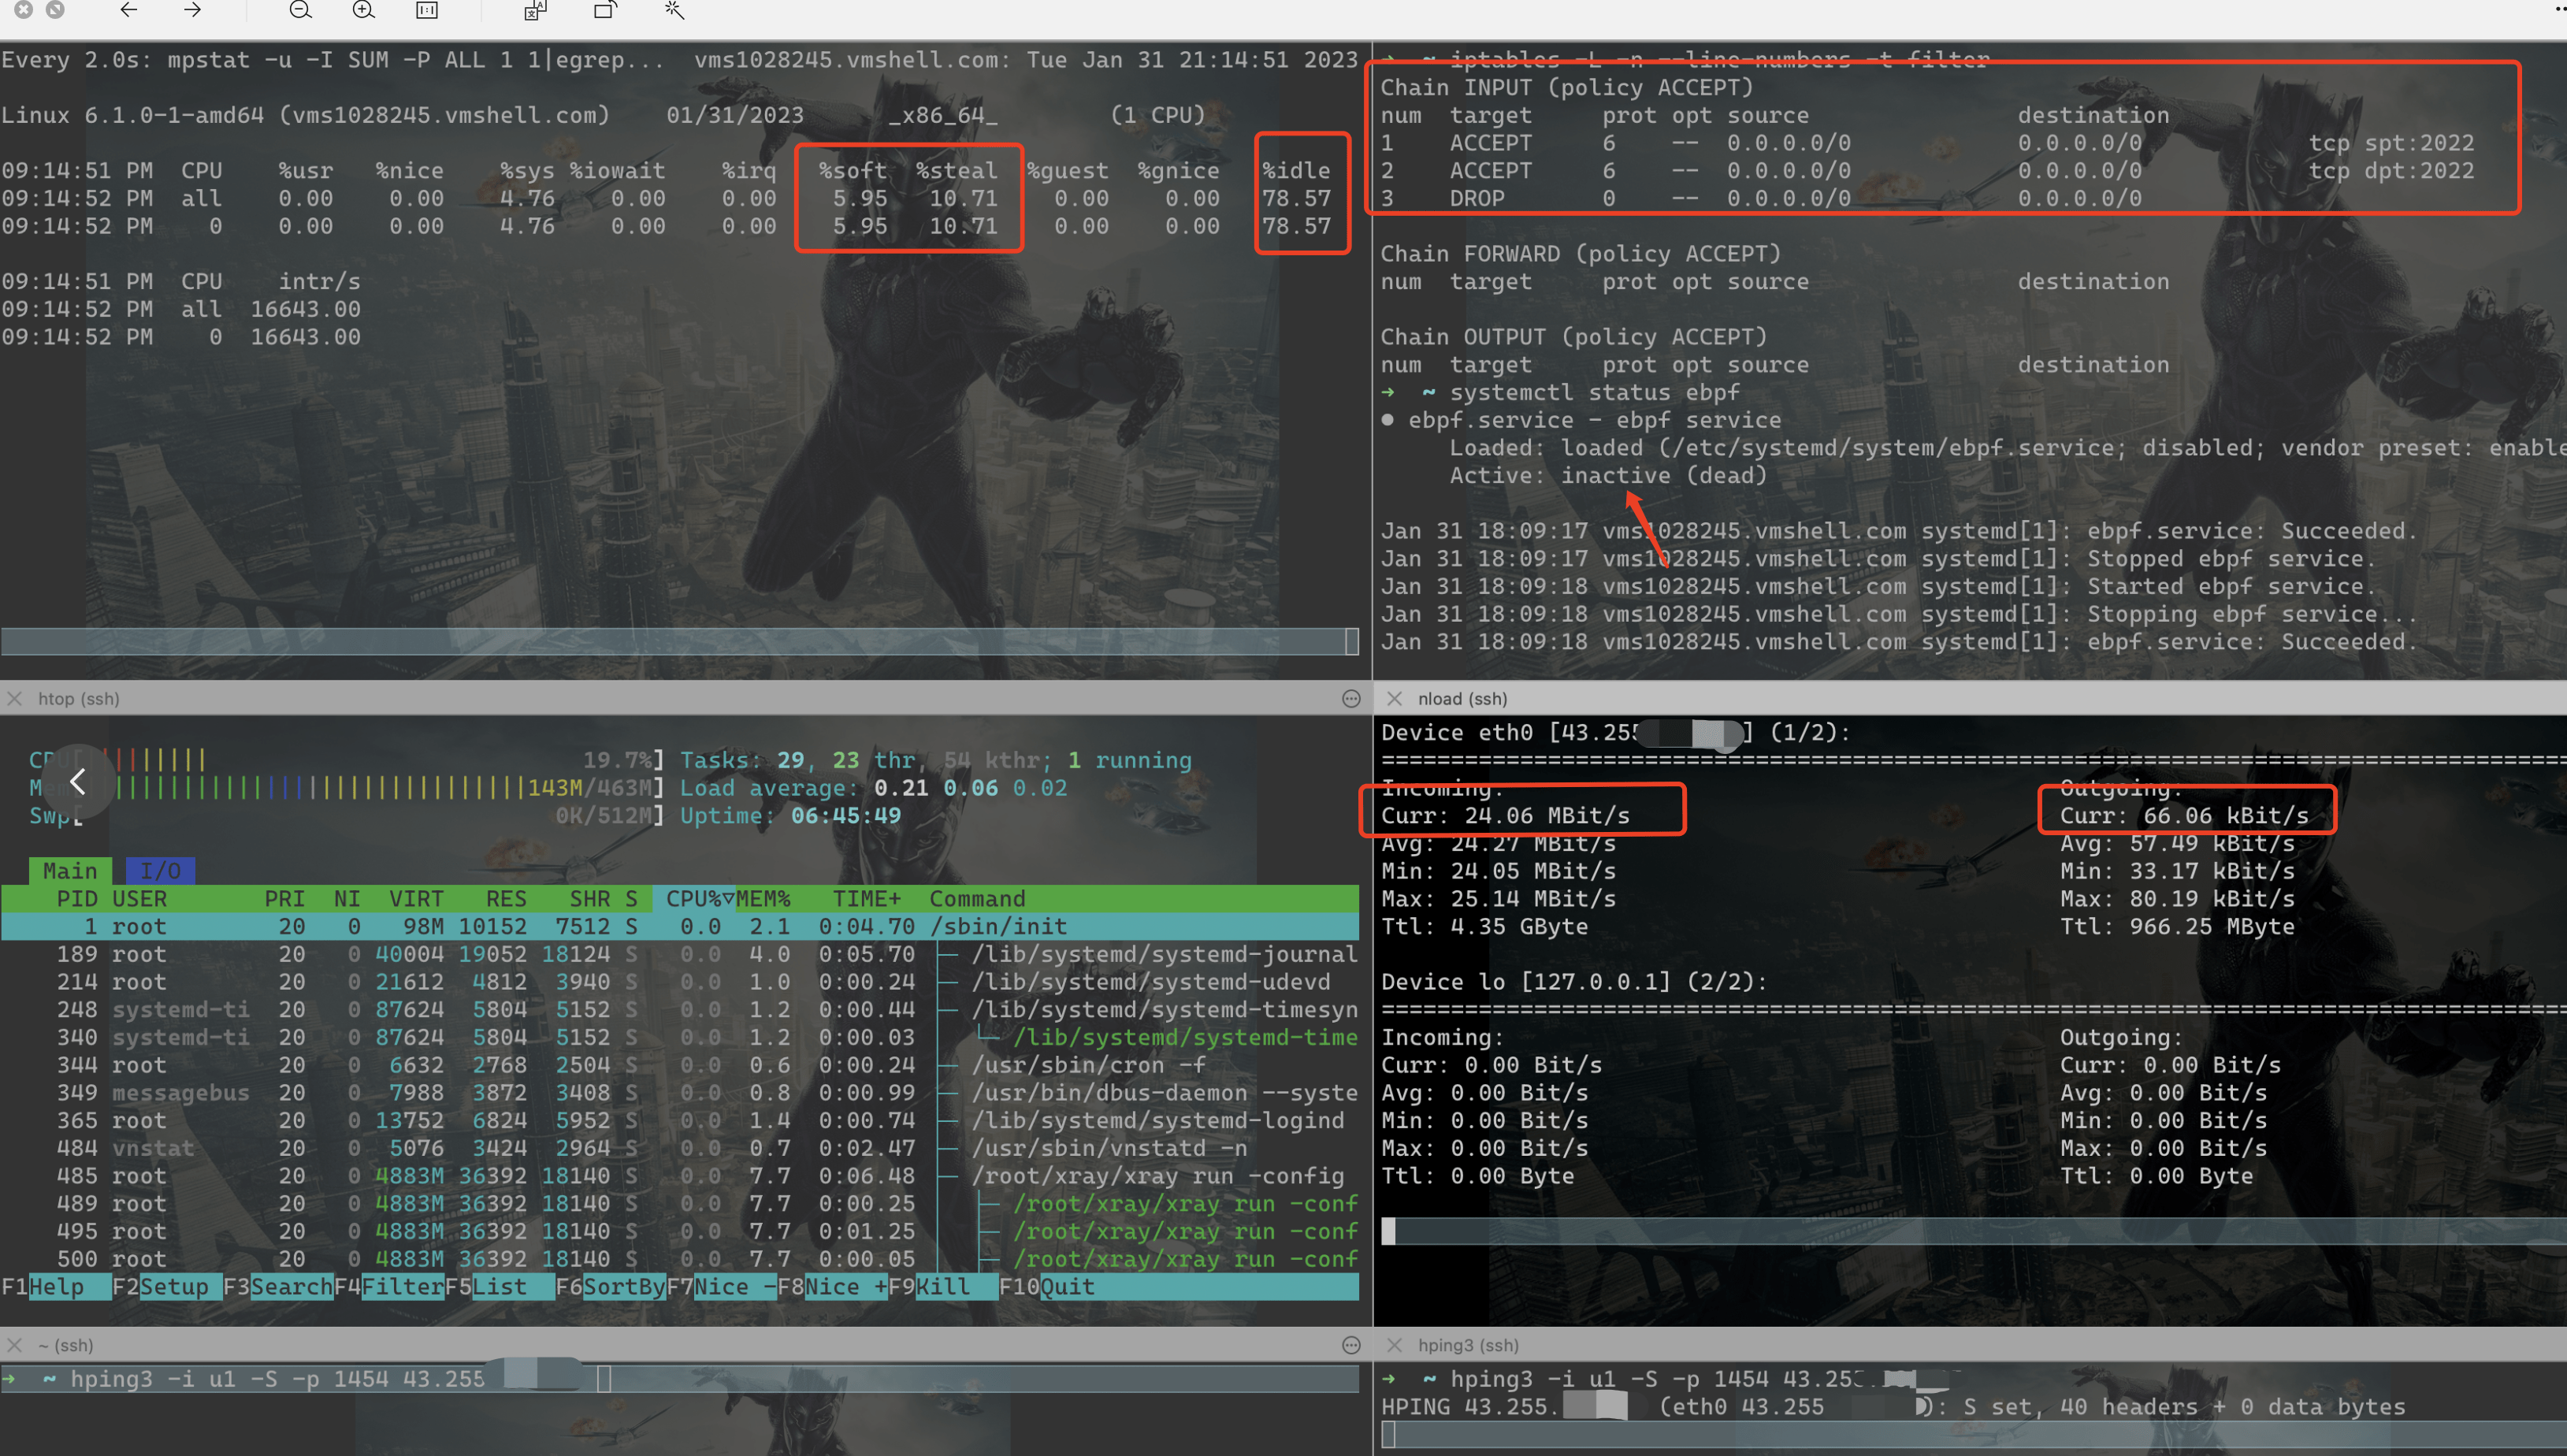The height and width of the screenshot is (1456, 2567).
Task: Open htop pane options ellipsis menu
Action: [x=1351, y=698]
